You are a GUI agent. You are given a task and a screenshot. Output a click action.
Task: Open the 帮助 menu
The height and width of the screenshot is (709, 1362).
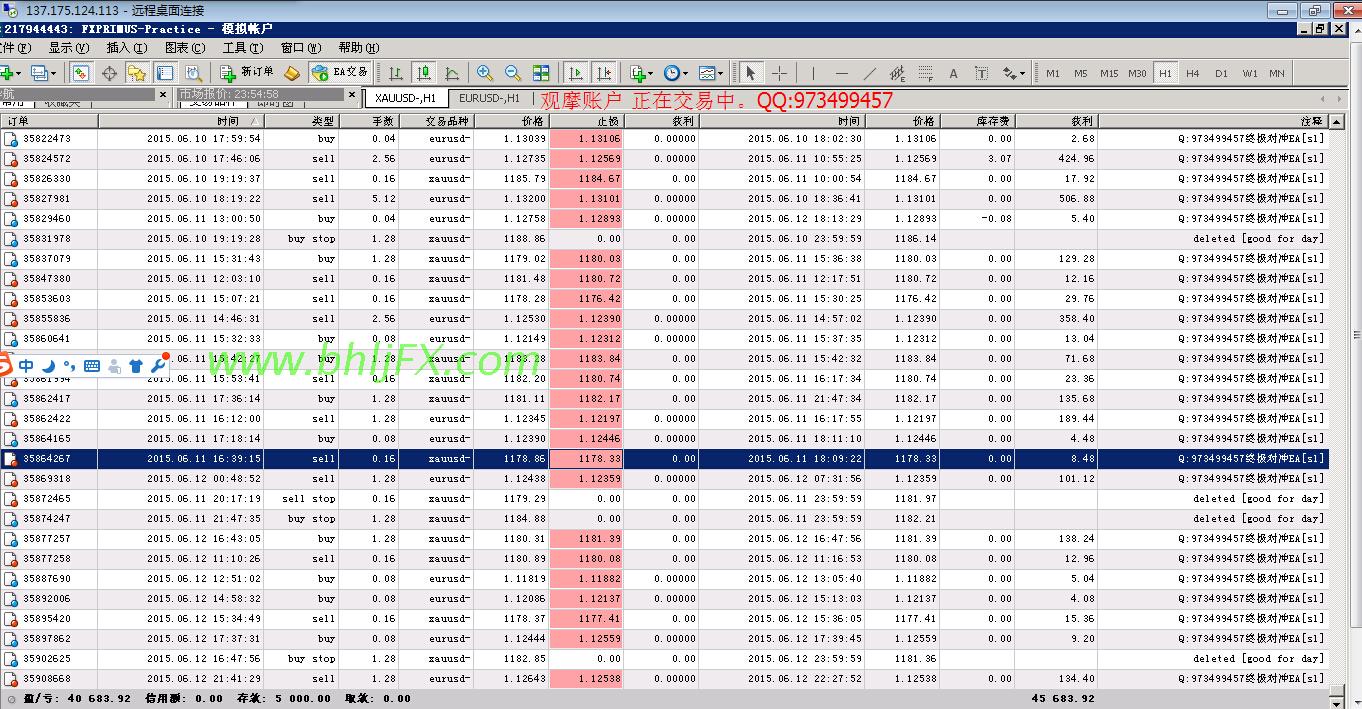pyautogui.click(x=358, y=47)
